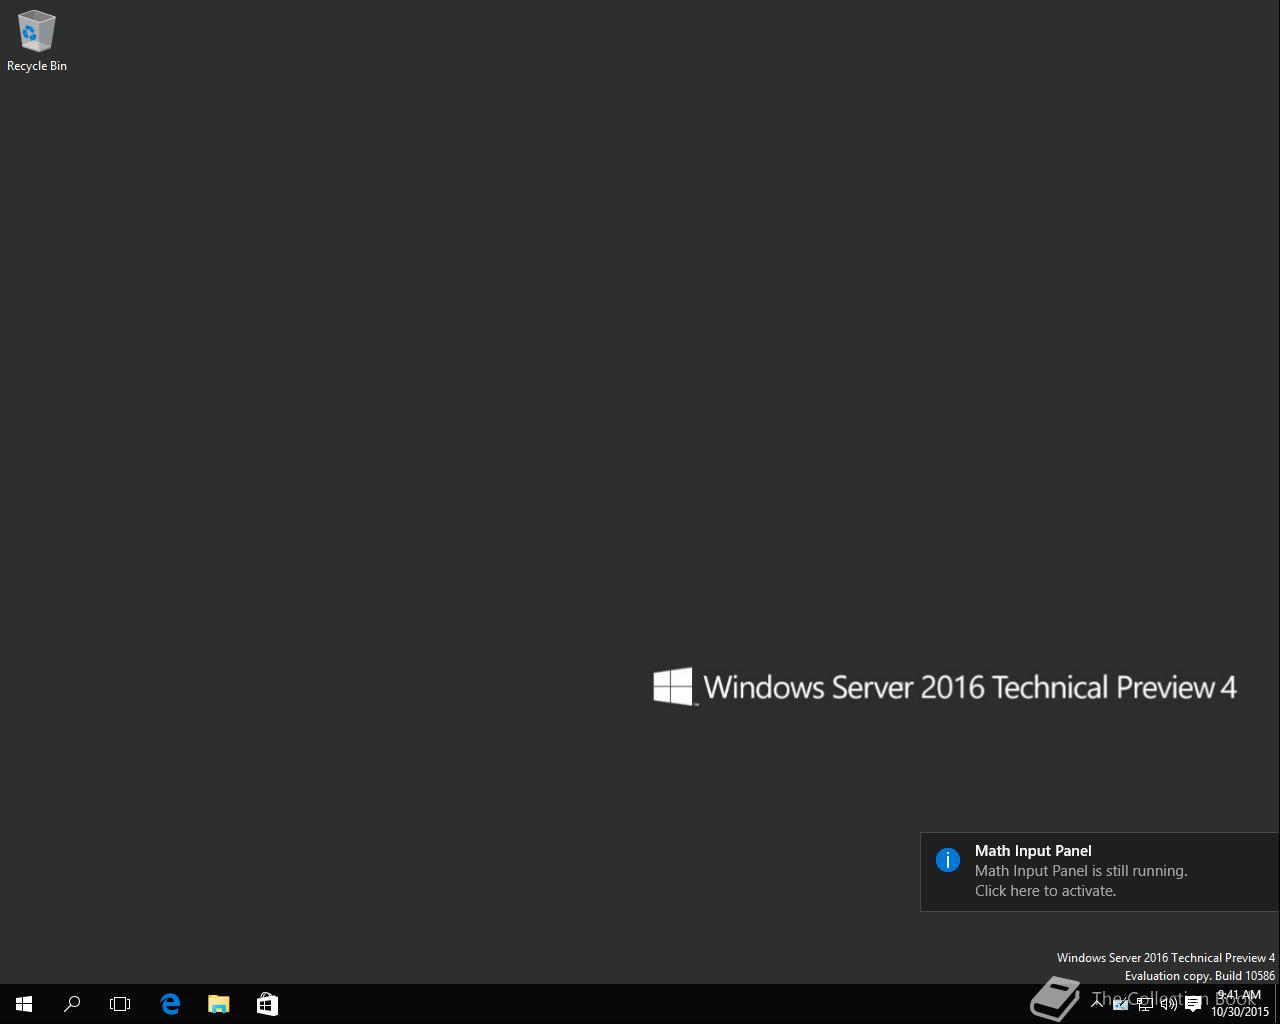Launch Microsoft Edge from taskbar

pos(170,1004)
